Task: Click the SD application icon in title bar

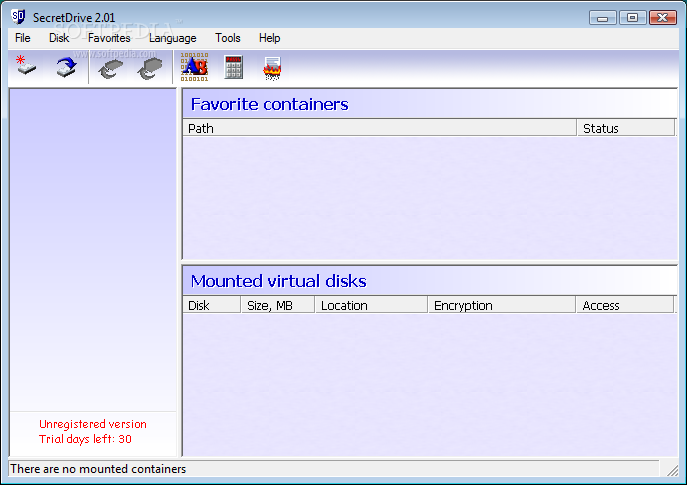Action: 18,17
